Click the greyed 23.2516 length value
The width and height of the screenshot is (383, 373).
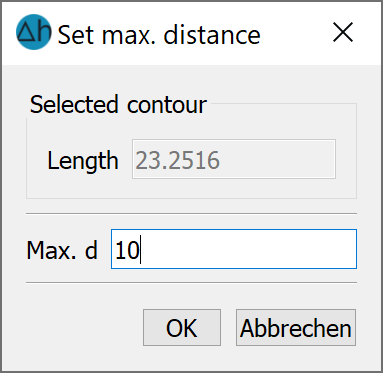[177, 160]
